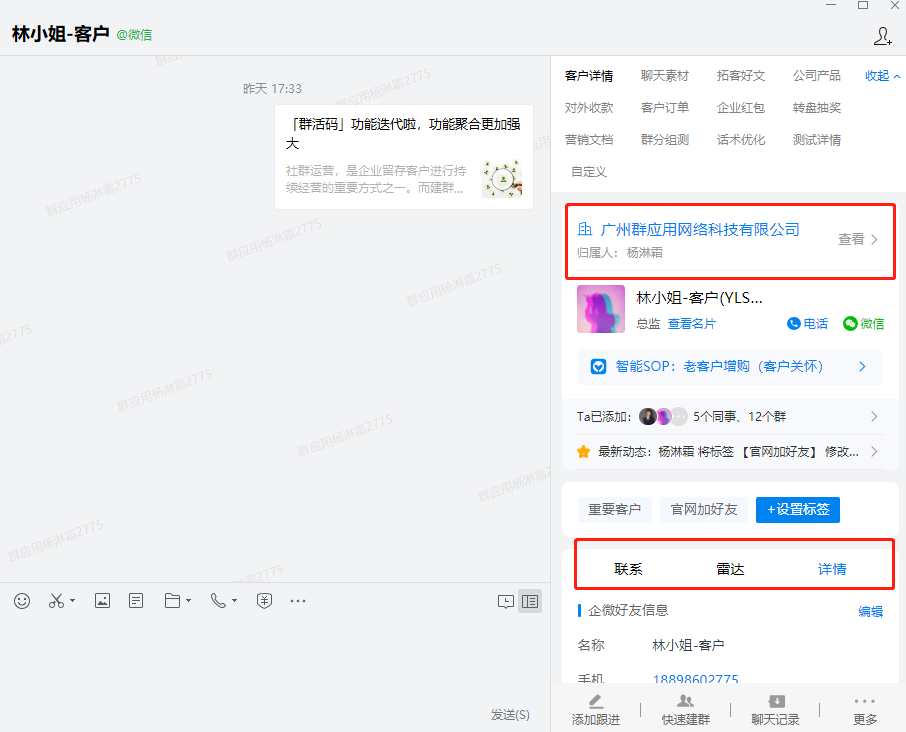Open the emoji picker in chat toolbar
Screen dimensions: 906x732
22,601
